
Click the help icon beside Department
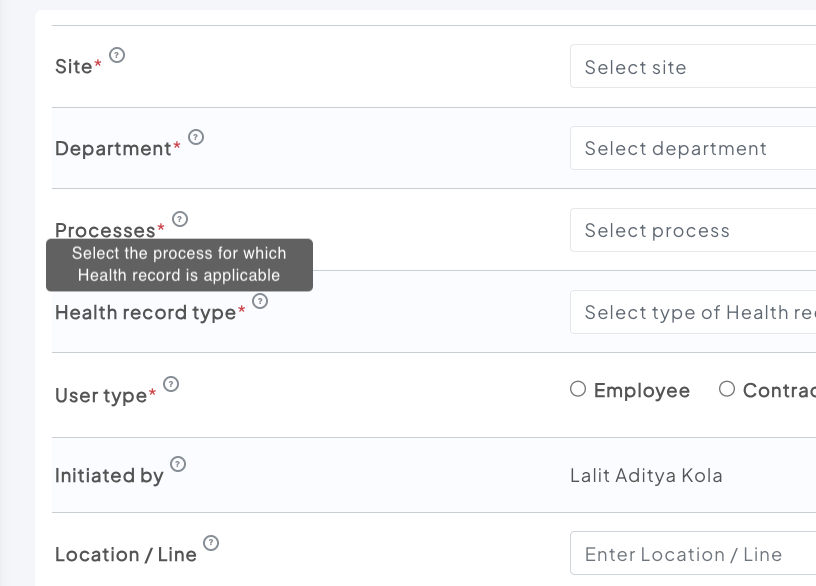pos(196,137)
